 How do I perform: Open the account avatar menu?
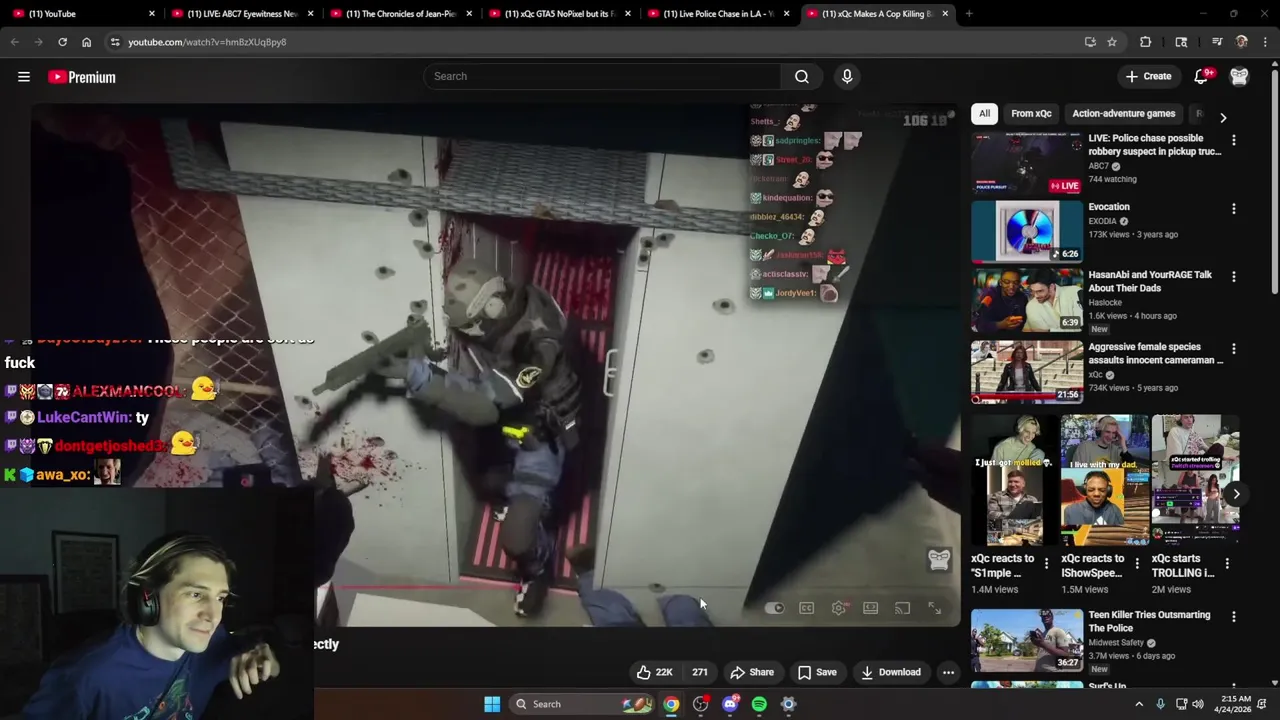[x=1239, y=76]
